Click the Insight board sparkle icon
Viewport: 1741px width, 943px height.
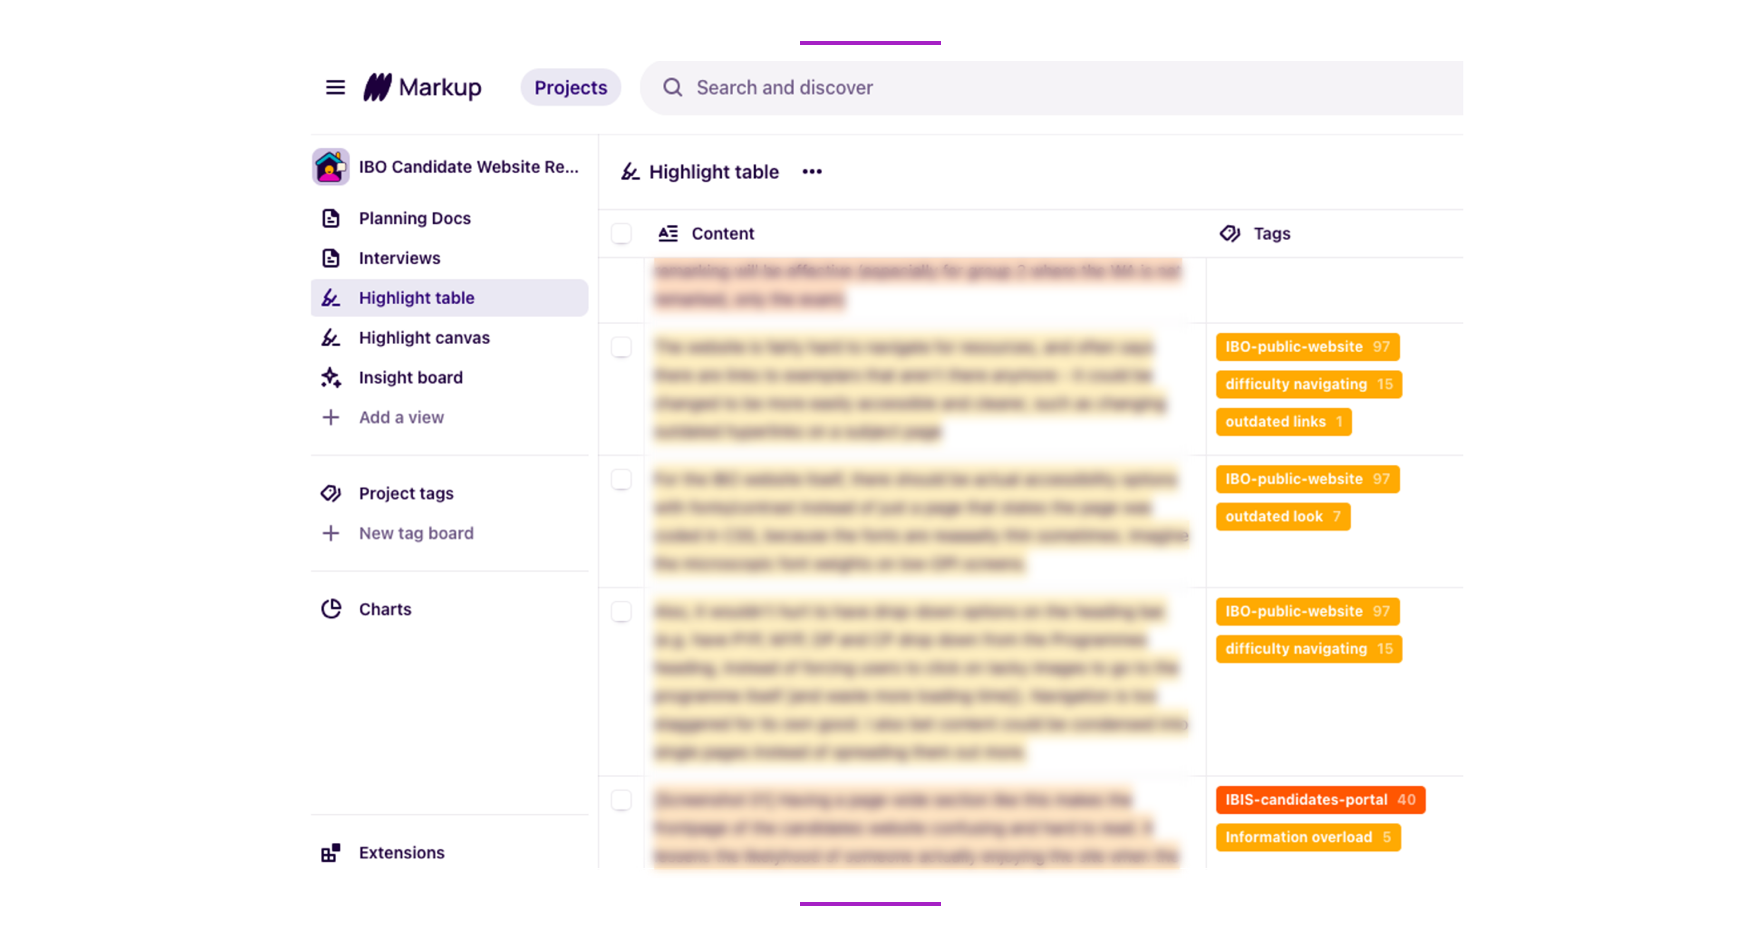point(331,378)
